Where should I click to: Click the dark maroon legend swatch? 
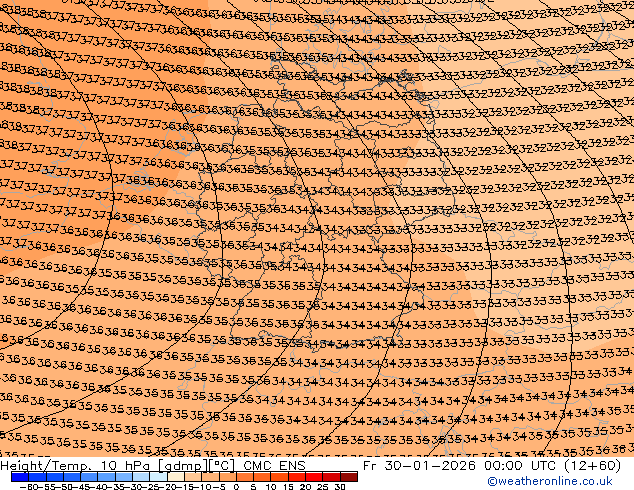349,477
